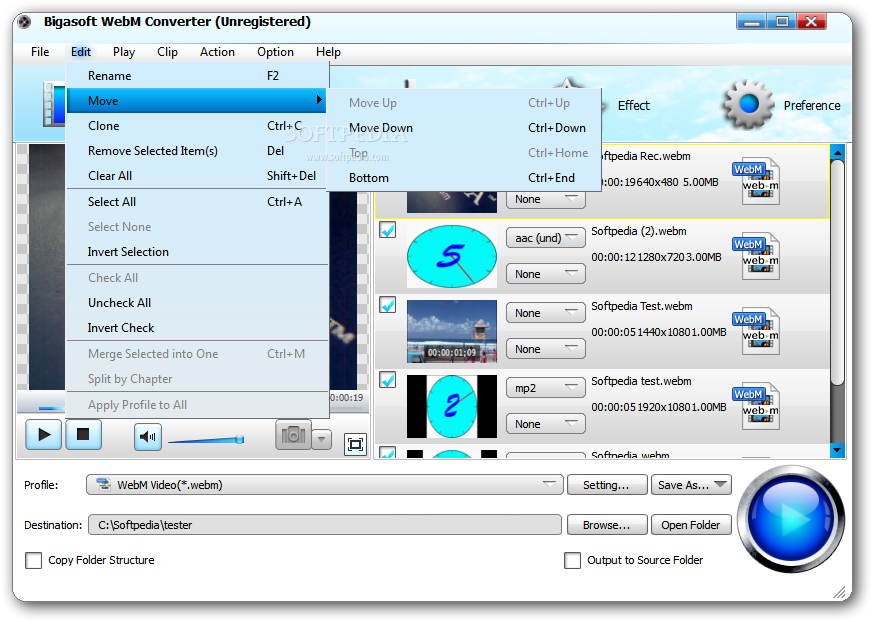
Task: Enable Output to Source Folder checkbox
Action: (572, 560)
